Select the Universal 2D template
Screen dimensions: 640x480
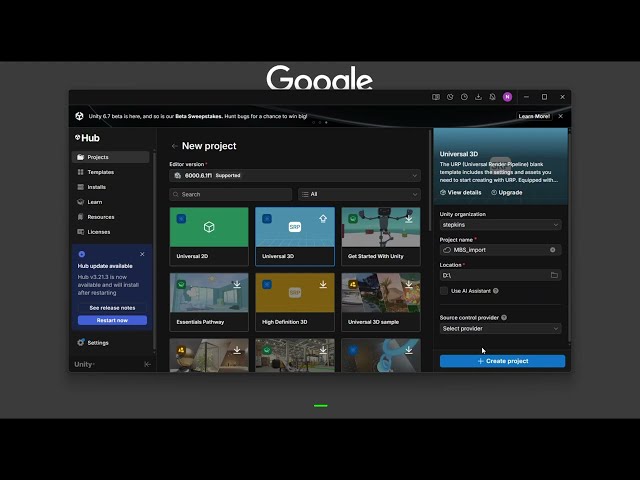[x=209, y=236]
